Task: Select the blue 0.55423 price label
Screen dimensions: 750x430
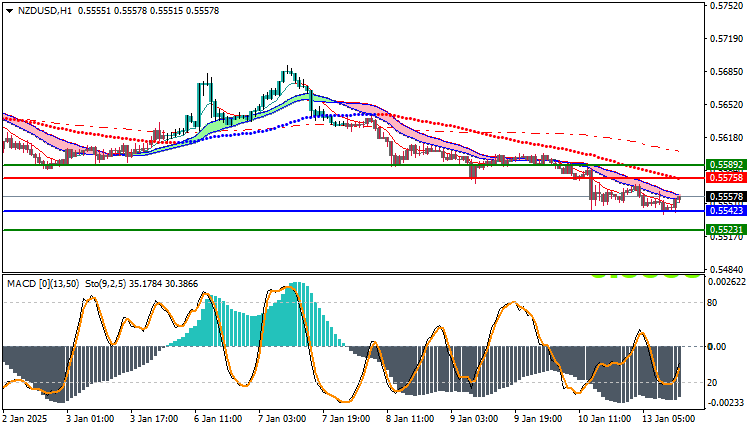Action: pos(726,210)
